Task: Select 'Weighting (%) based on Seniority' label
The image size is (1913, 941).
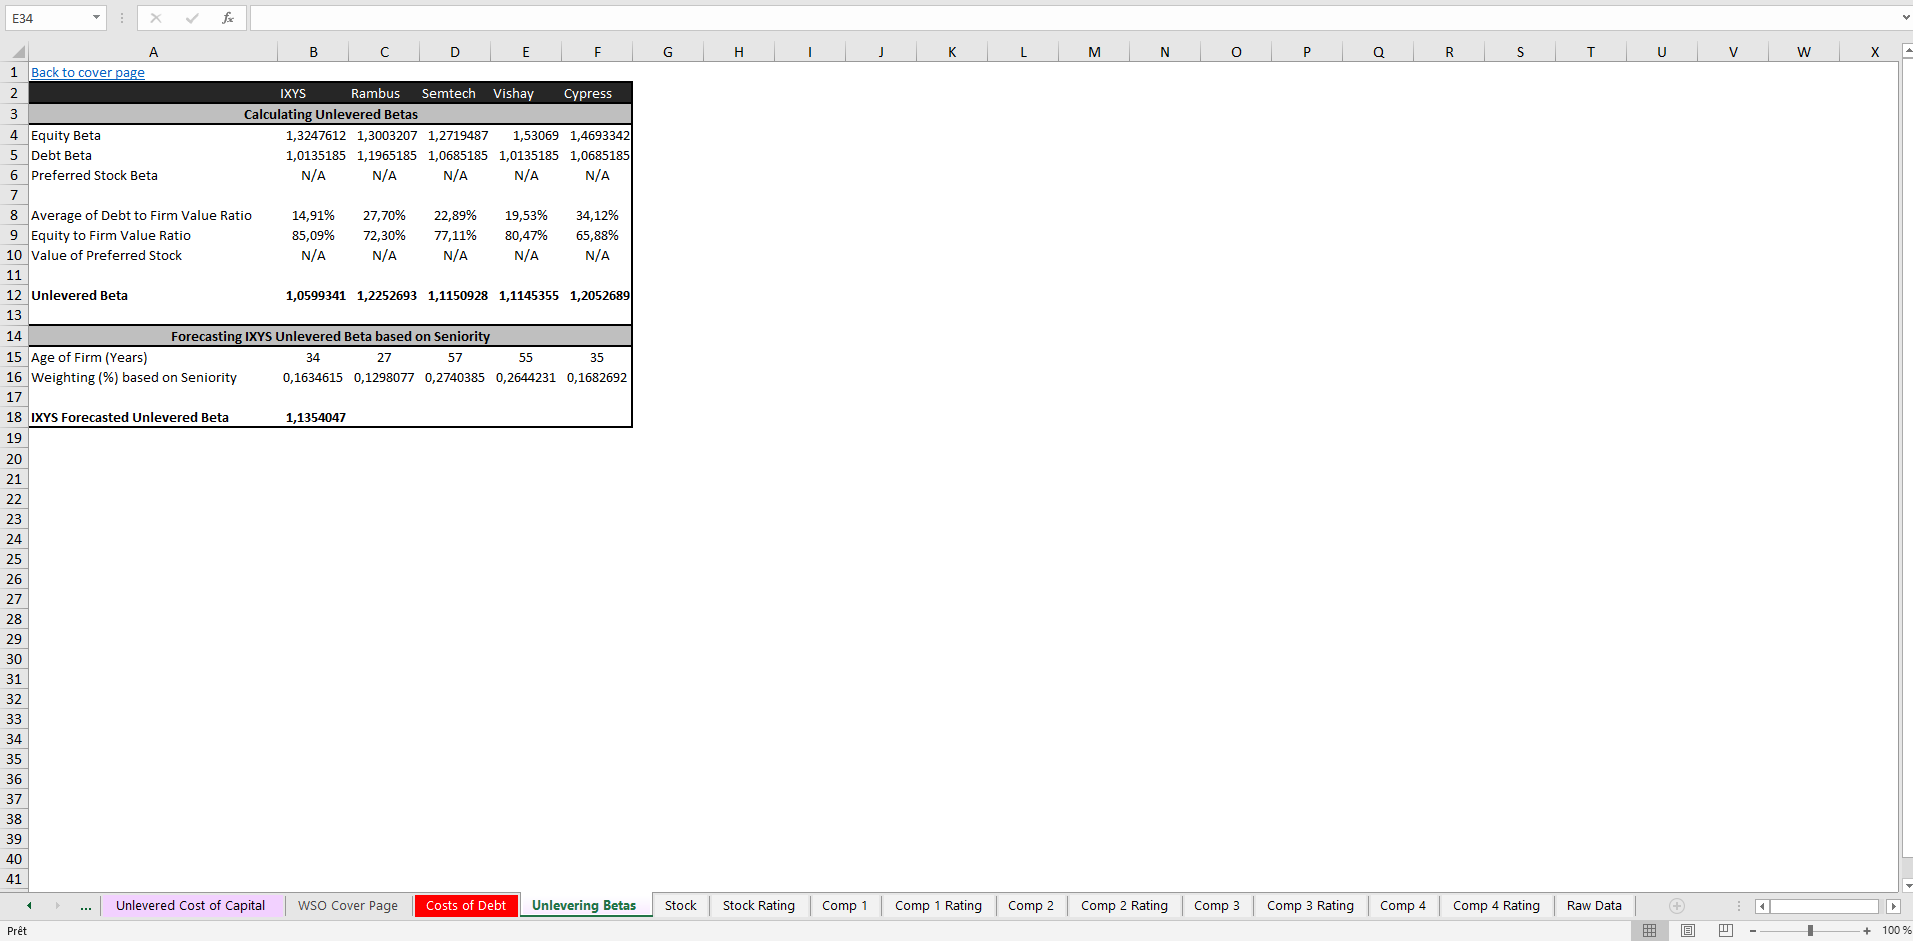Action: (153, 378)
